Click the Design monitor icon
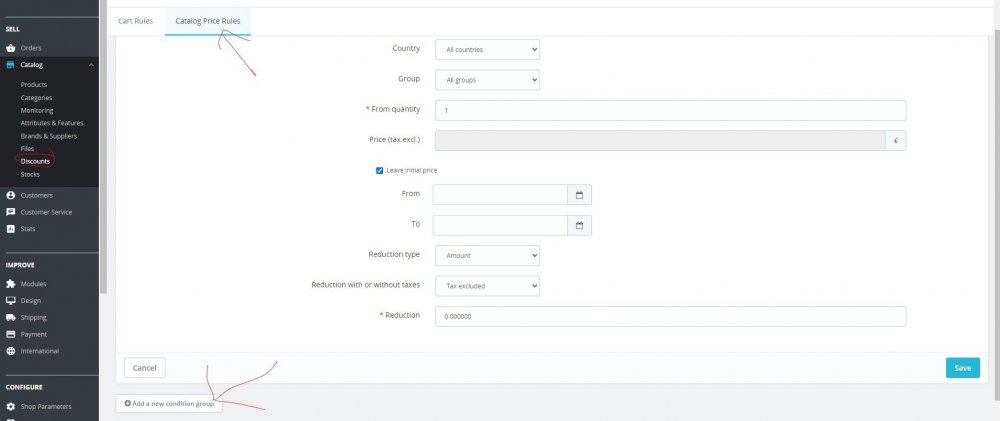 10,300
